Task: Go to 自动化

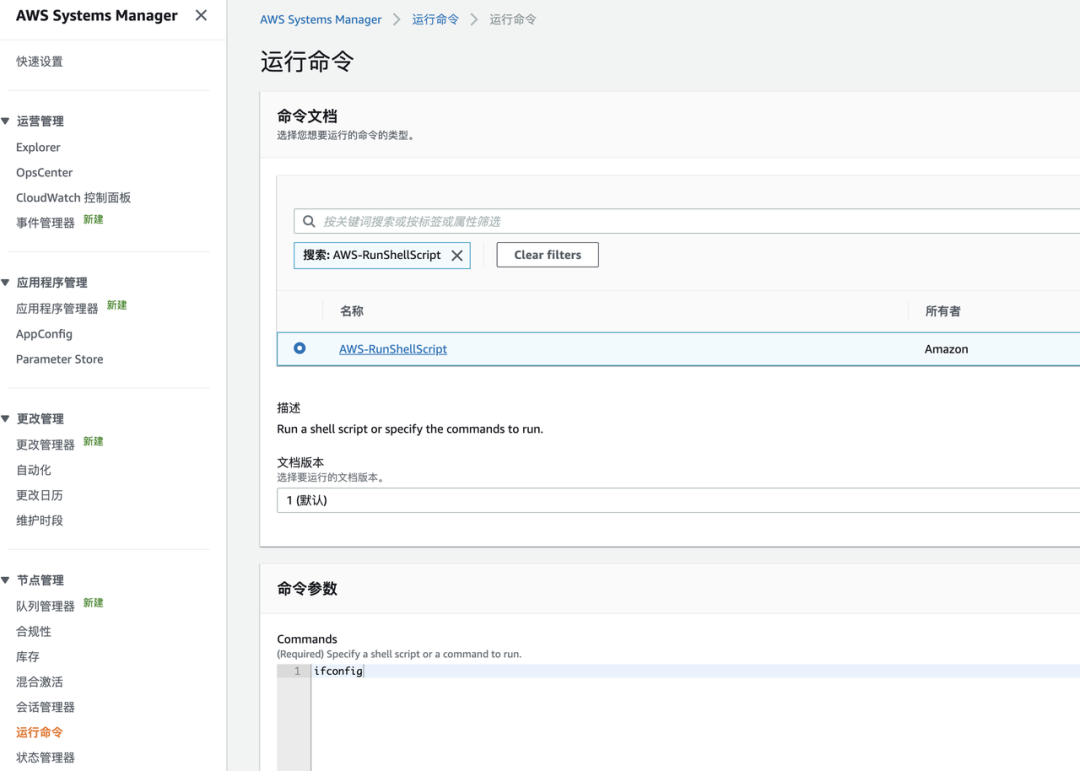Action: (33, 470)
